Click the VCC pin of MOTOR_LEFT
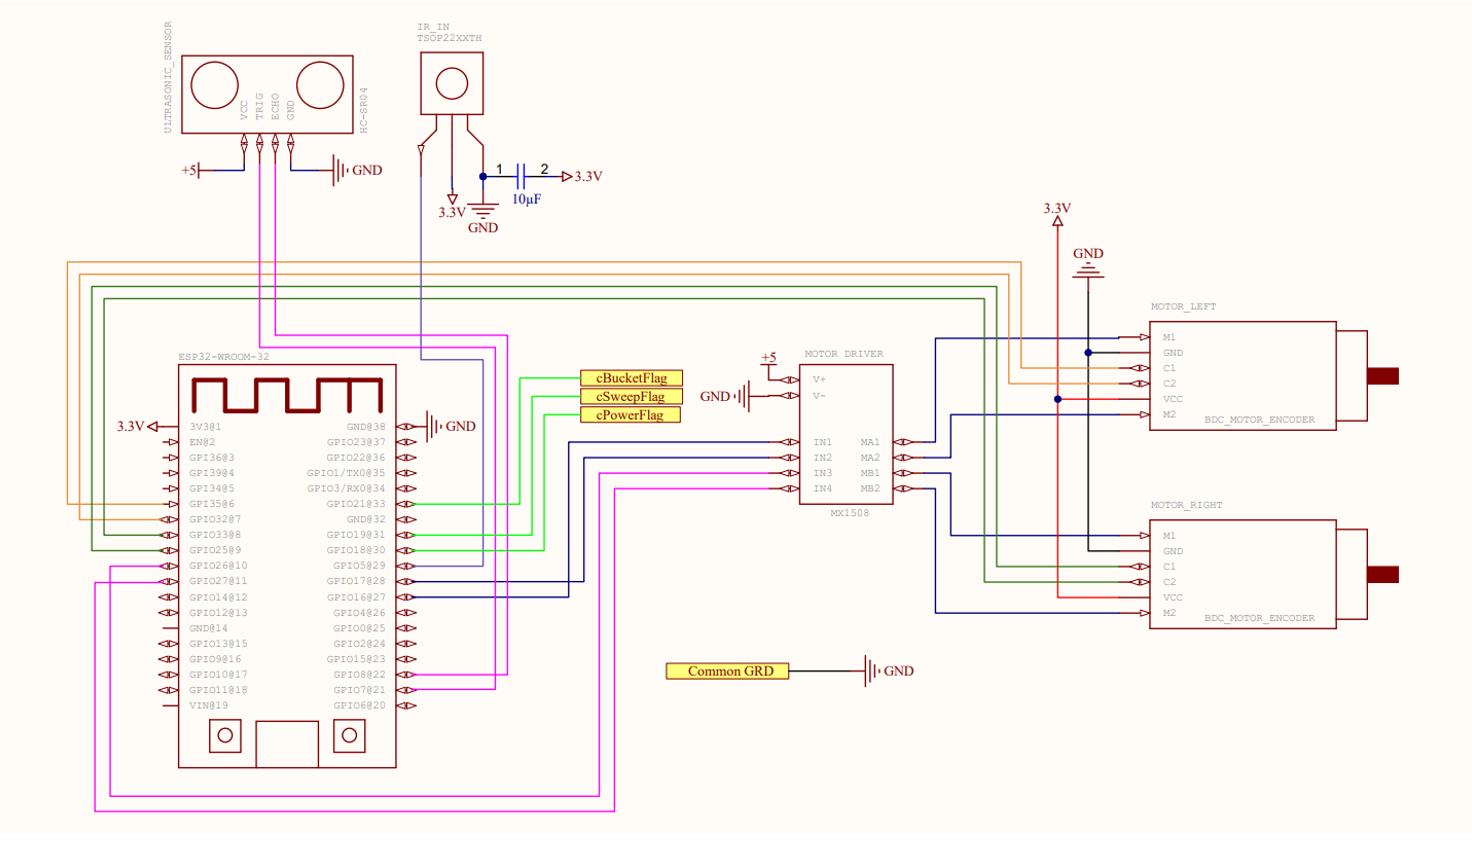Screen dimensions: 1472x849 pyautogui.click(x=1172, y=399)
